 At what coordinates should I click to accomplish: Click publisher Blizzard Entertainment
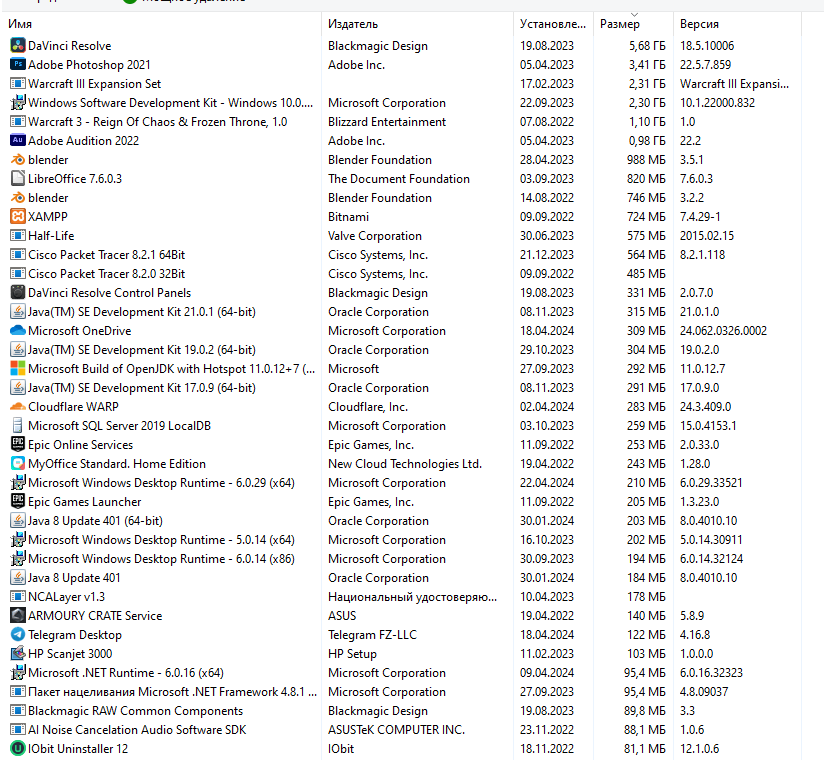click(387, 122)
